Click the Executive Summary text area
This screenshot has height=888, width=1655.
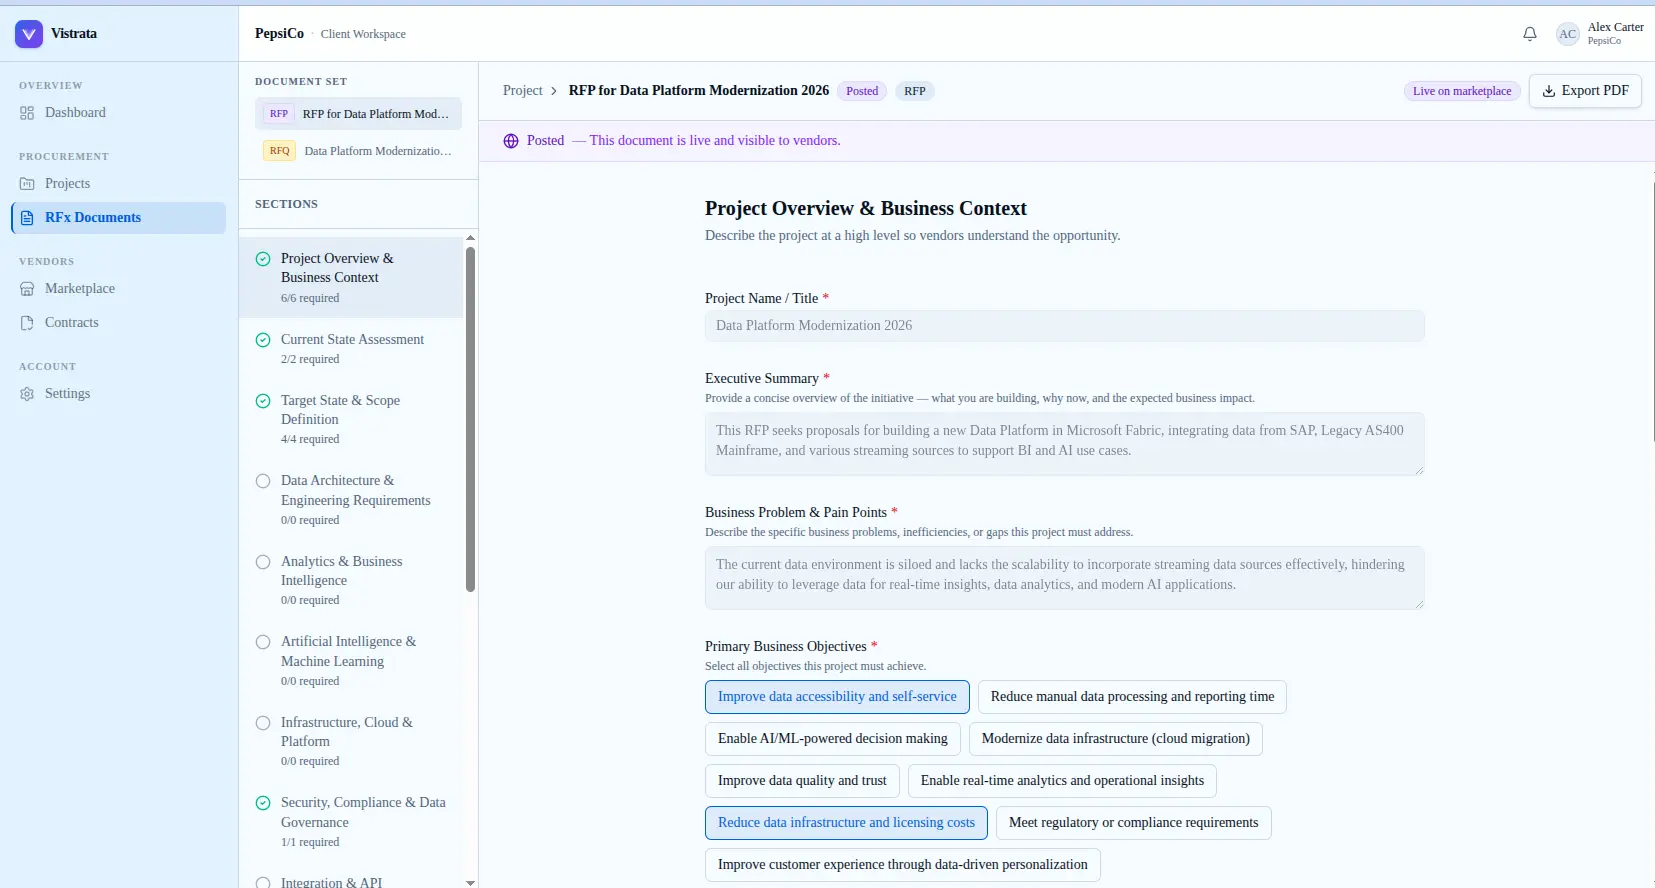point(1064,444)
